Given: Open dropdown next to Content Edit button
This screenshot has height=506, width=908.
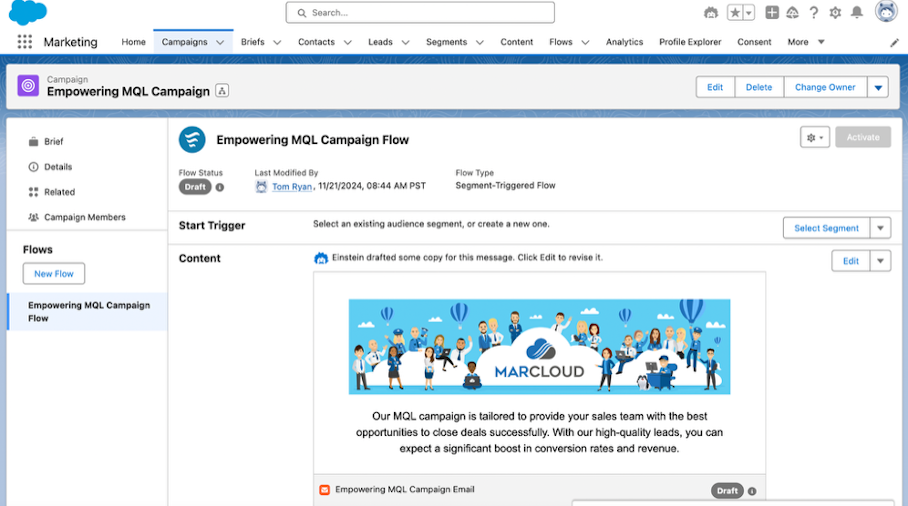Looking at the screenshot, I should coord(880,261).
